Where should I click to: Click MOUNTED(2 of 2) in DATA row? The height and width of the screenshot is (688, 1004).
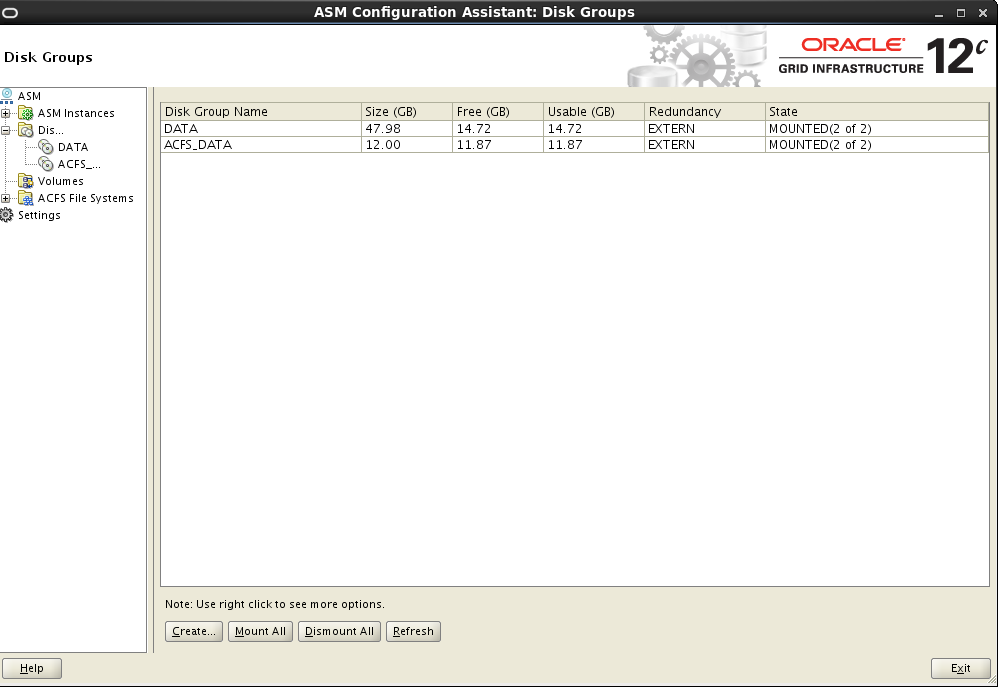pyautogui.click(x=877, y=129)
